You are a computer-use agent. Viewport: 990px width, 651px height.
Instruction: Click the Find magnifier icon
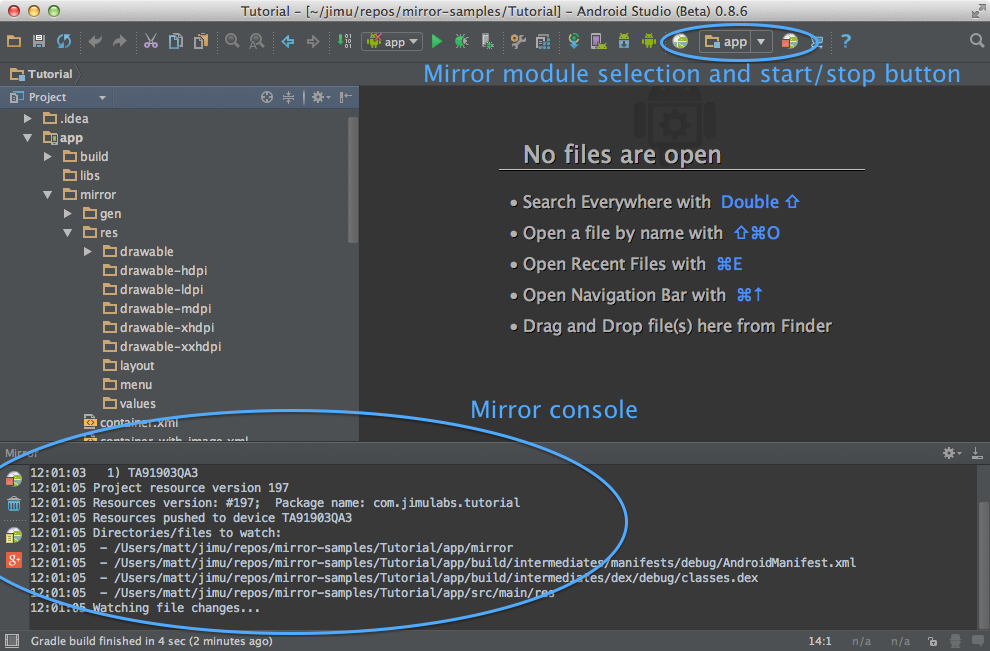tap(232, 42)
